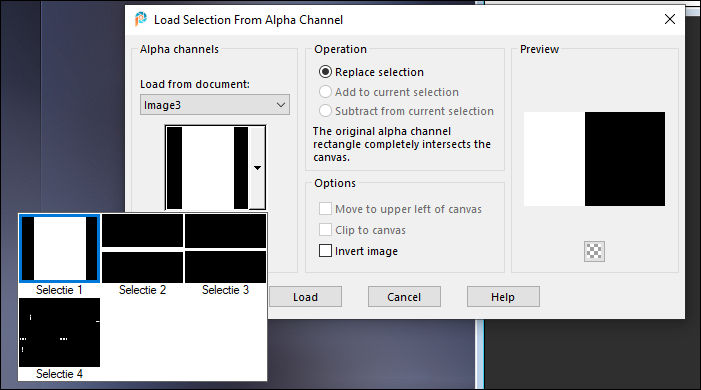The height and width of the screenshot is (390, 701).
Task: Click the PaintShop Pro icon in title bar
Action: (x=141, y=19)
